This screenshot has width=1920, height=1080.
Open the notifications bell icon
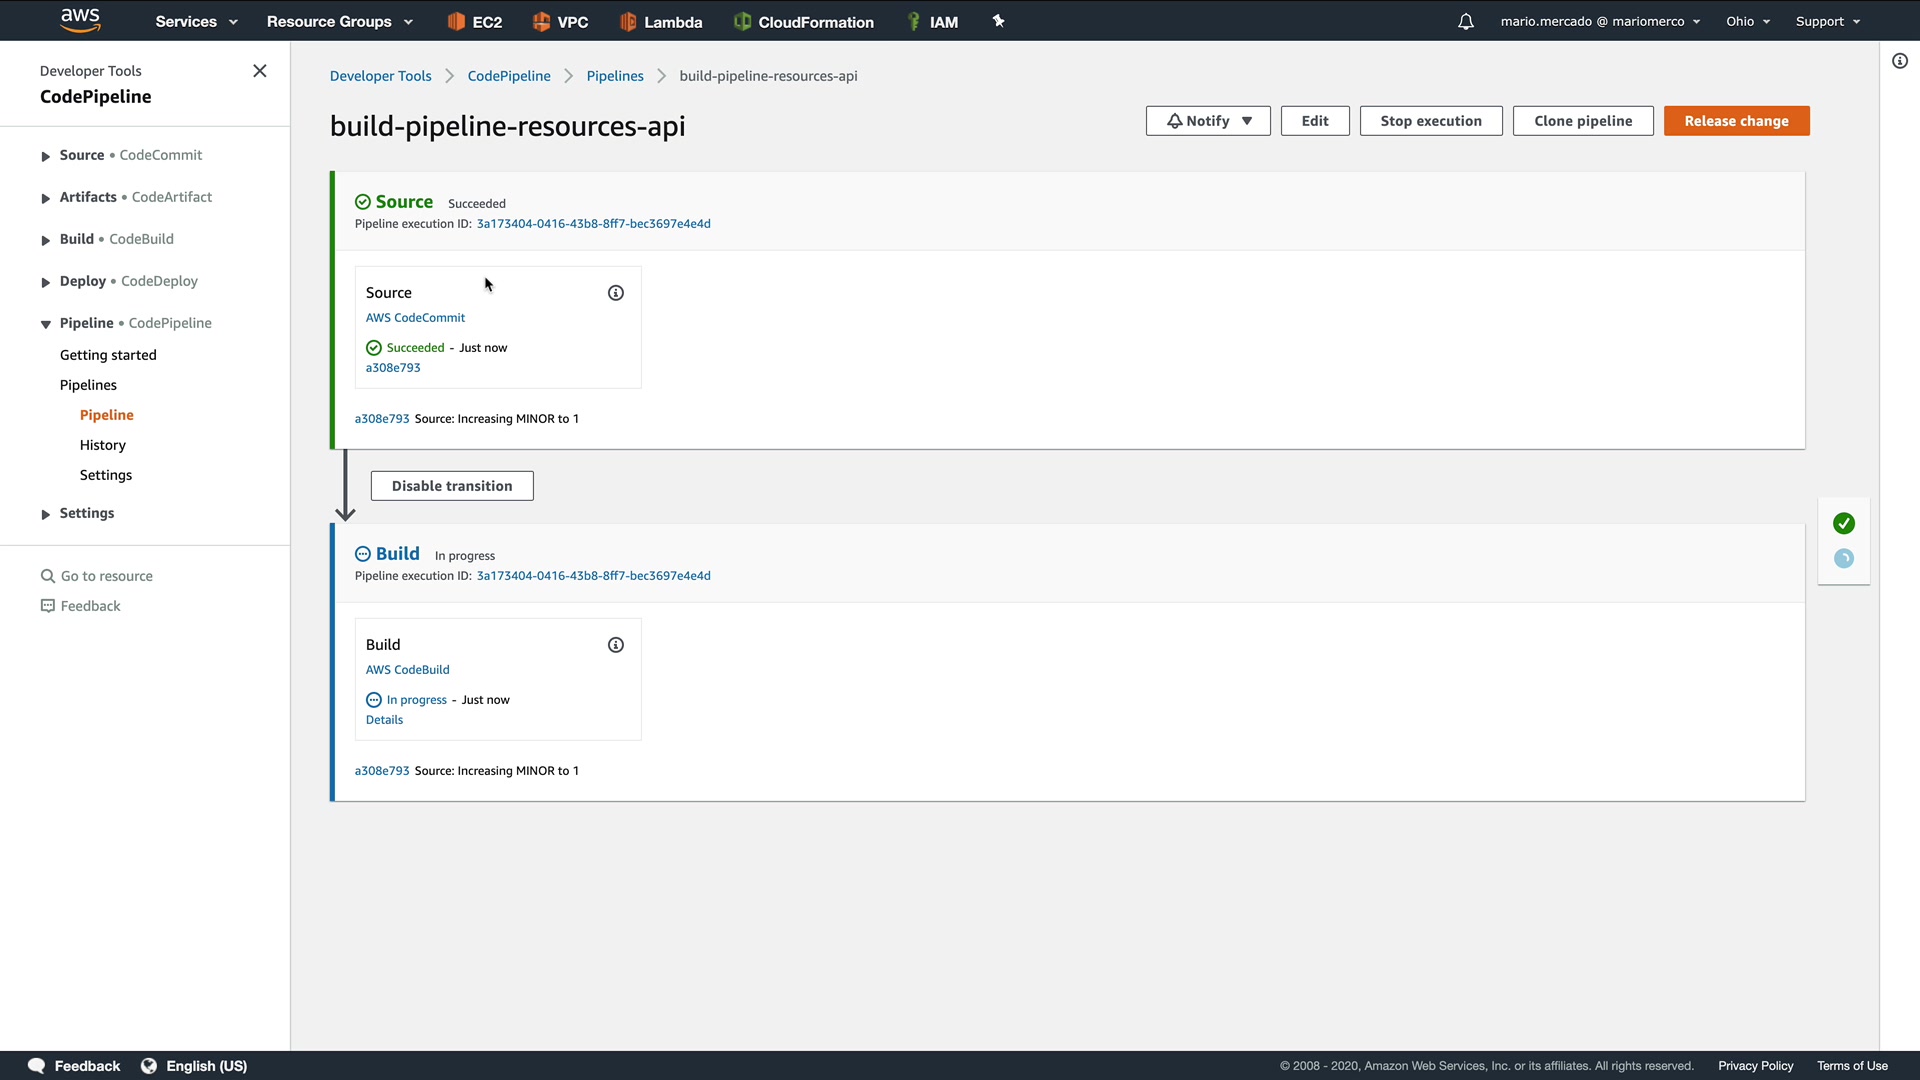tap(1466, 21)
